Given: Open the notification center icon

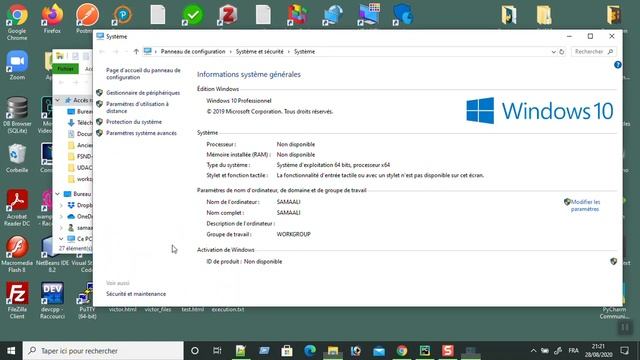Looking at the screenshot, I should [x=624, y=351].
